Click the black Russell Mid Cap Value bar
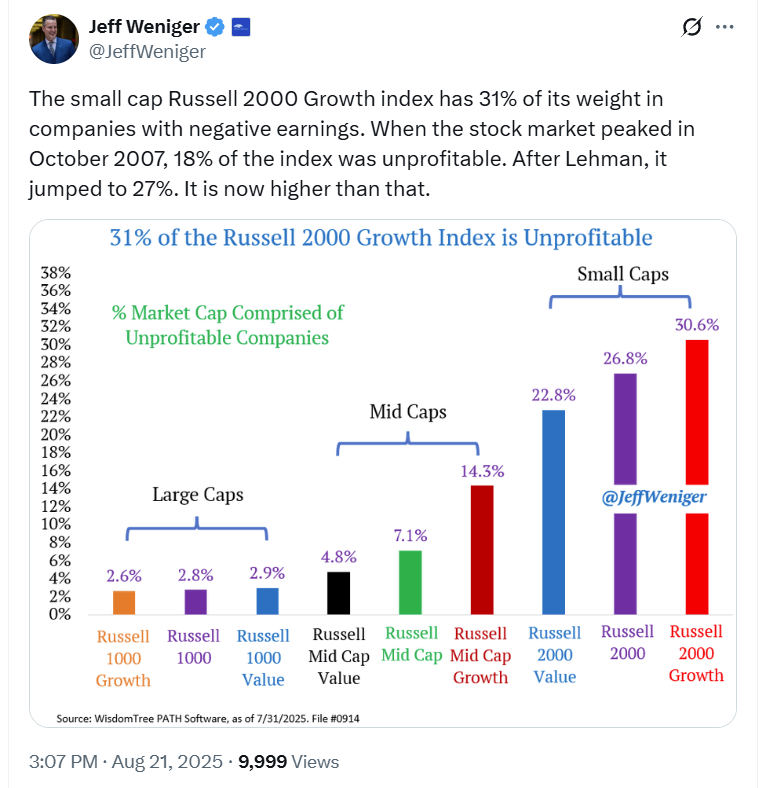Viewport: 764px width, 788px height. [339, 592]
